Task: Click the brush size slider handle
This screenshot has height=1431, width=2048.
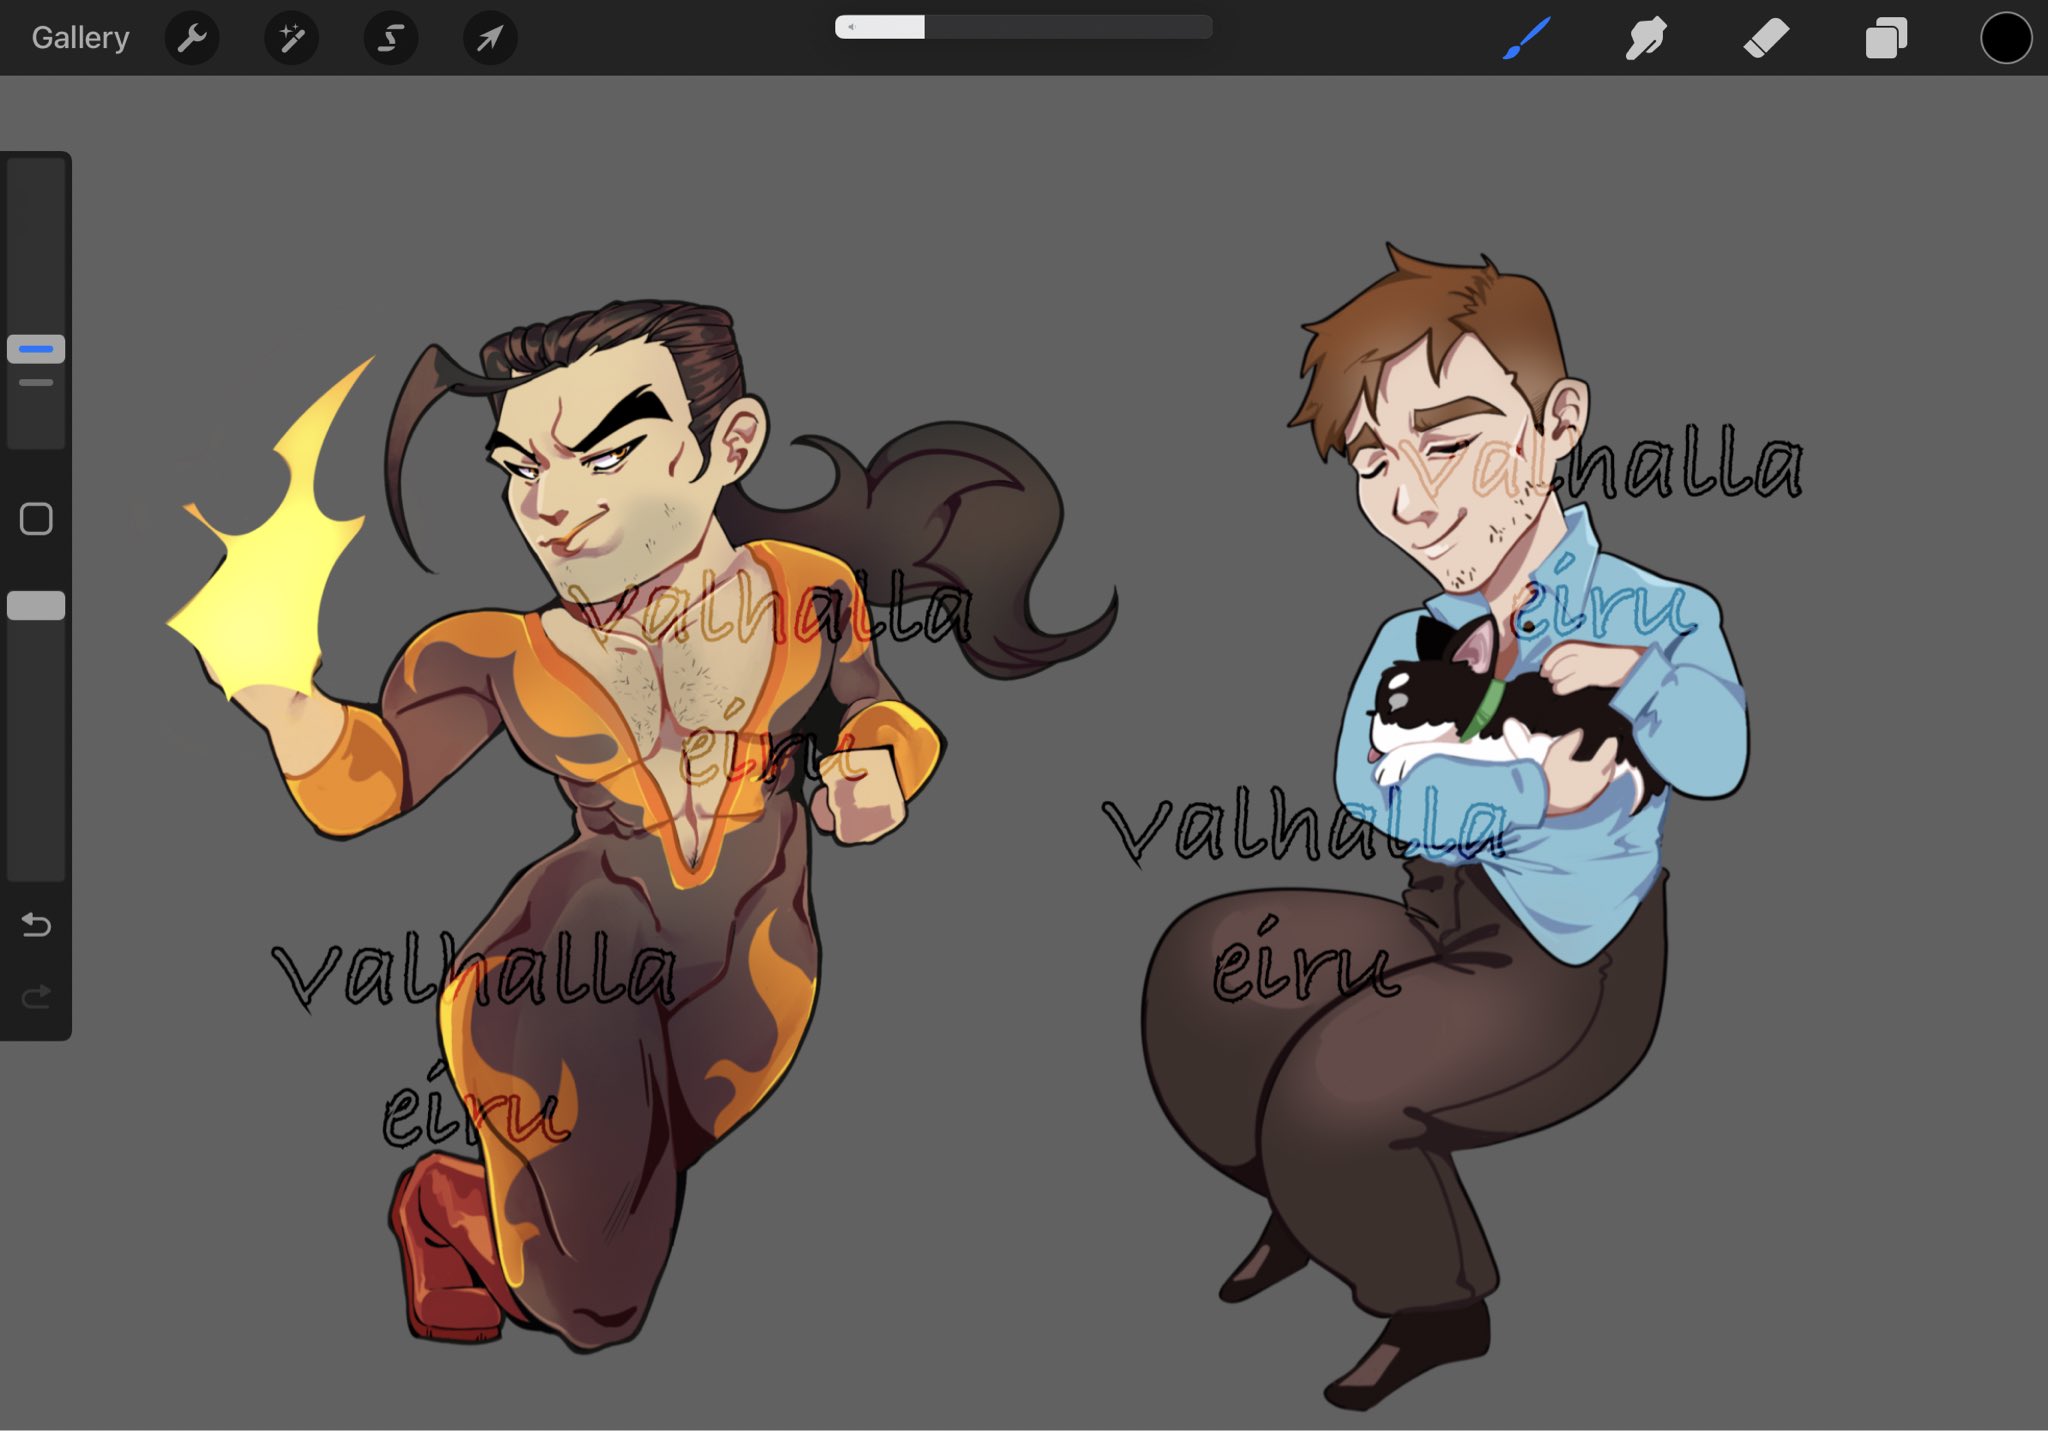Action: pos(36,349)
